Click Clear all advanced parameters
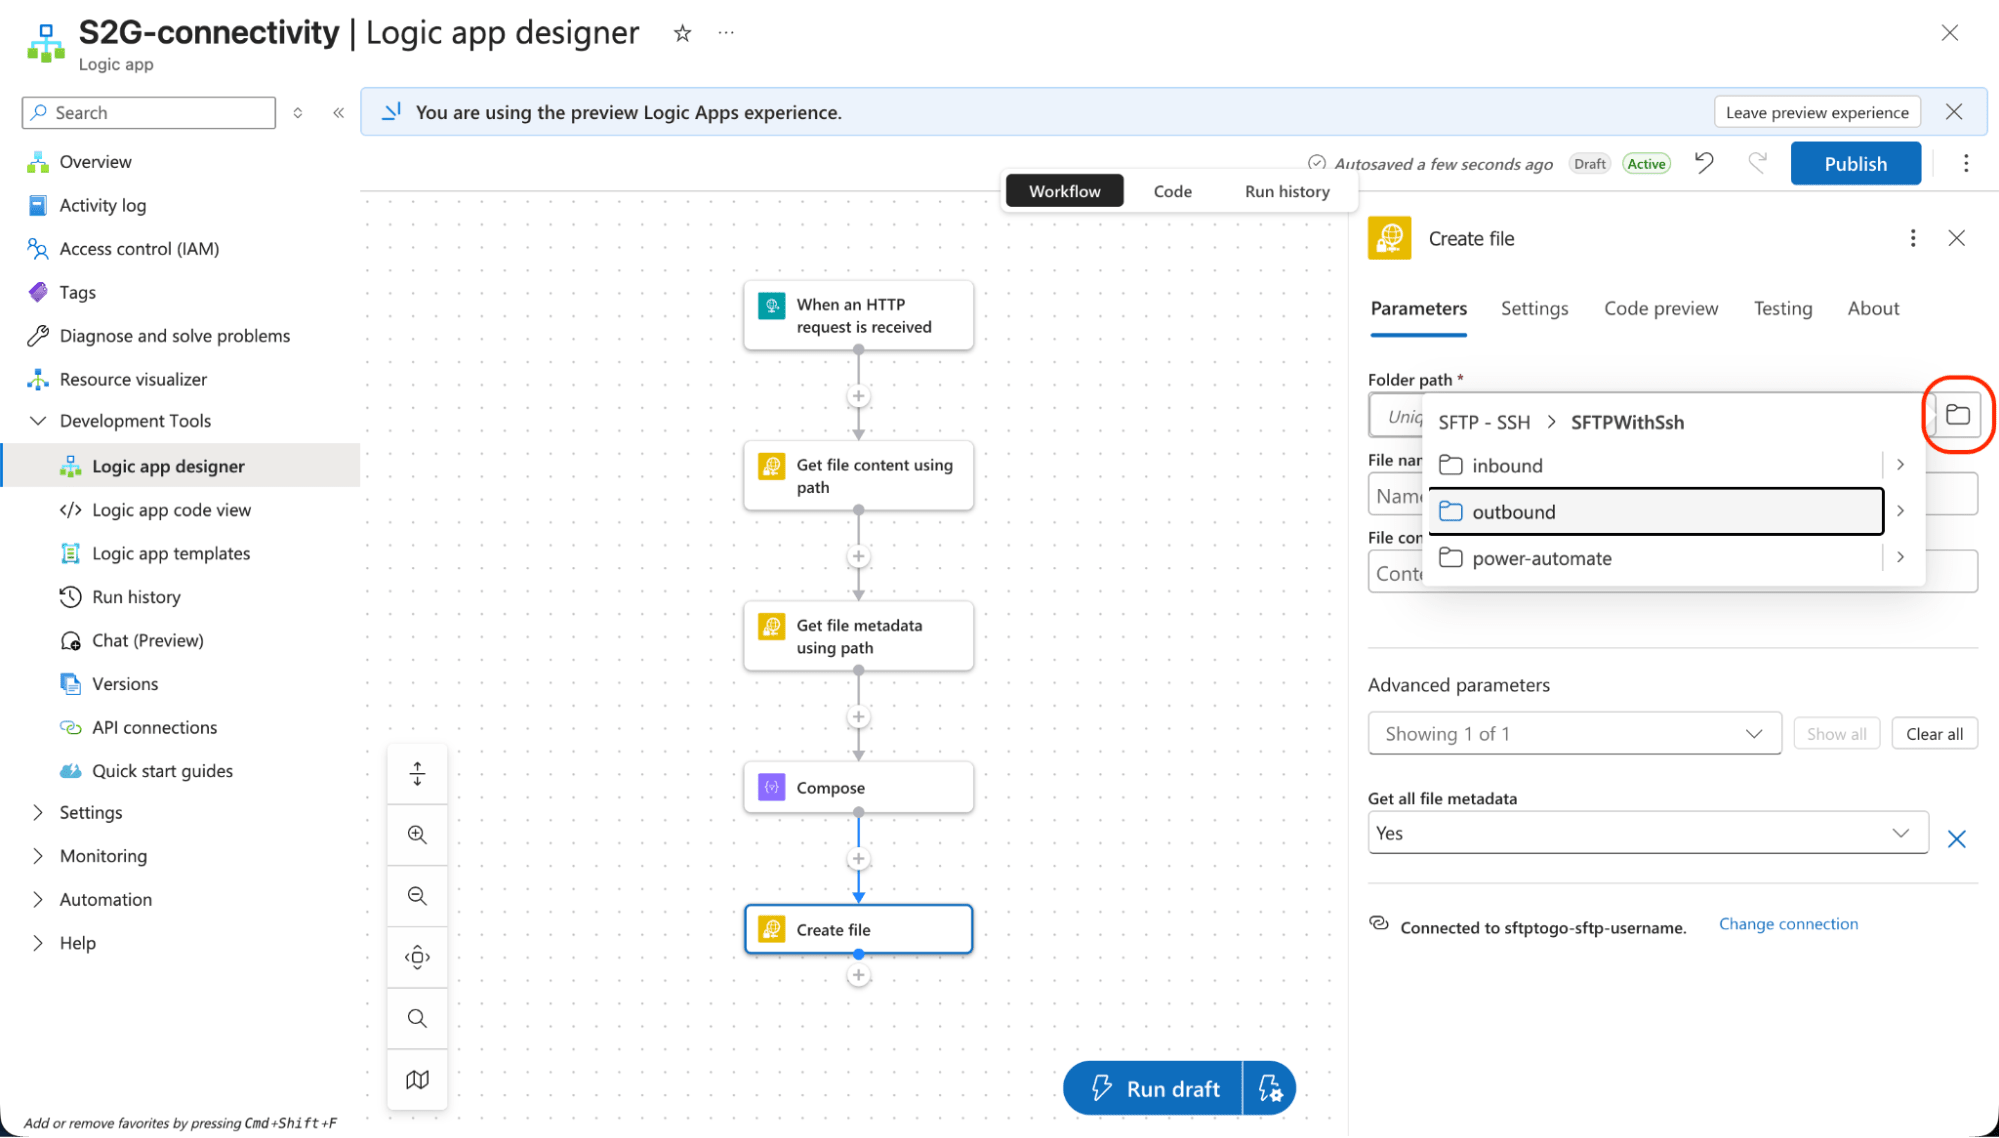Screen dimensions: 1999x1138 (x=1934, y=734)
